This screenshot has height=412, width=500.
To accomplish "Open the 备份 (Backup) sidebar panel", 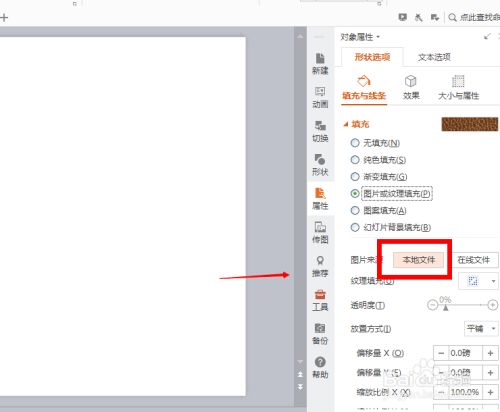I will 320,334.
